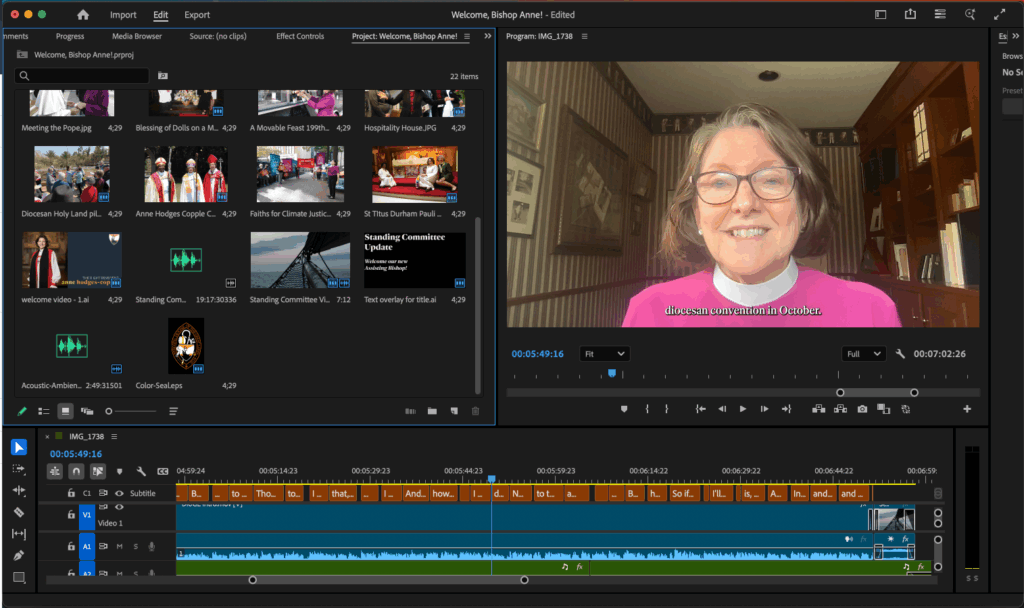1024x608 pixels.
Task: Add marker in Program monitor
Action: click(x=624, y=409)
